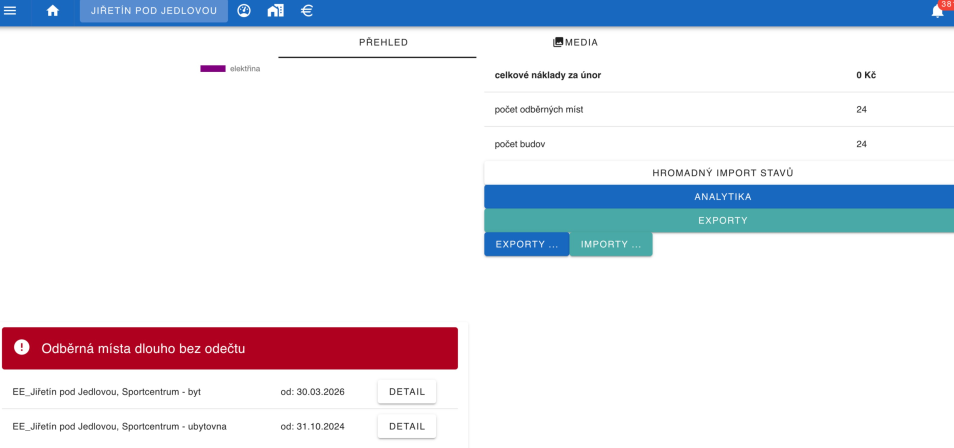Open the ANALYTIKA button
Viewport: 954px width, 448px height.
tap(722, 197)
